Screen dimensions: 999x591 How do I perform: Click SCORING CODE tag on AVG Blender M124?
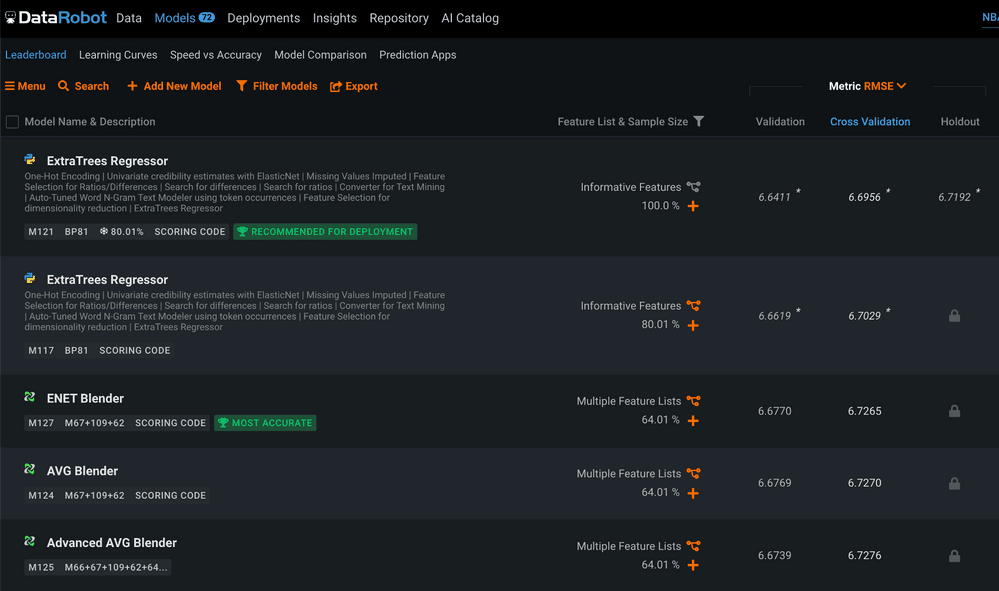tap(170, 495)
